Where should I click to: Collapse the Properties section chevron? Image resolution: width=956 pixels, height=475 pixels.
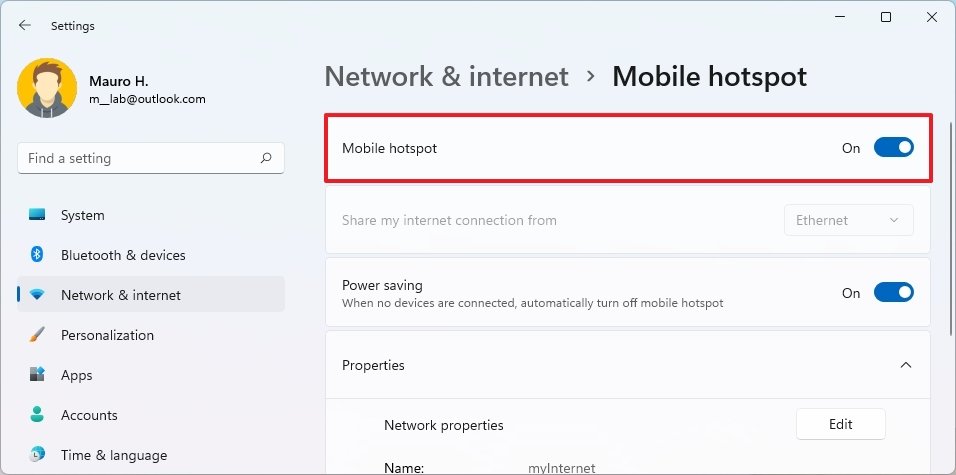906,365
